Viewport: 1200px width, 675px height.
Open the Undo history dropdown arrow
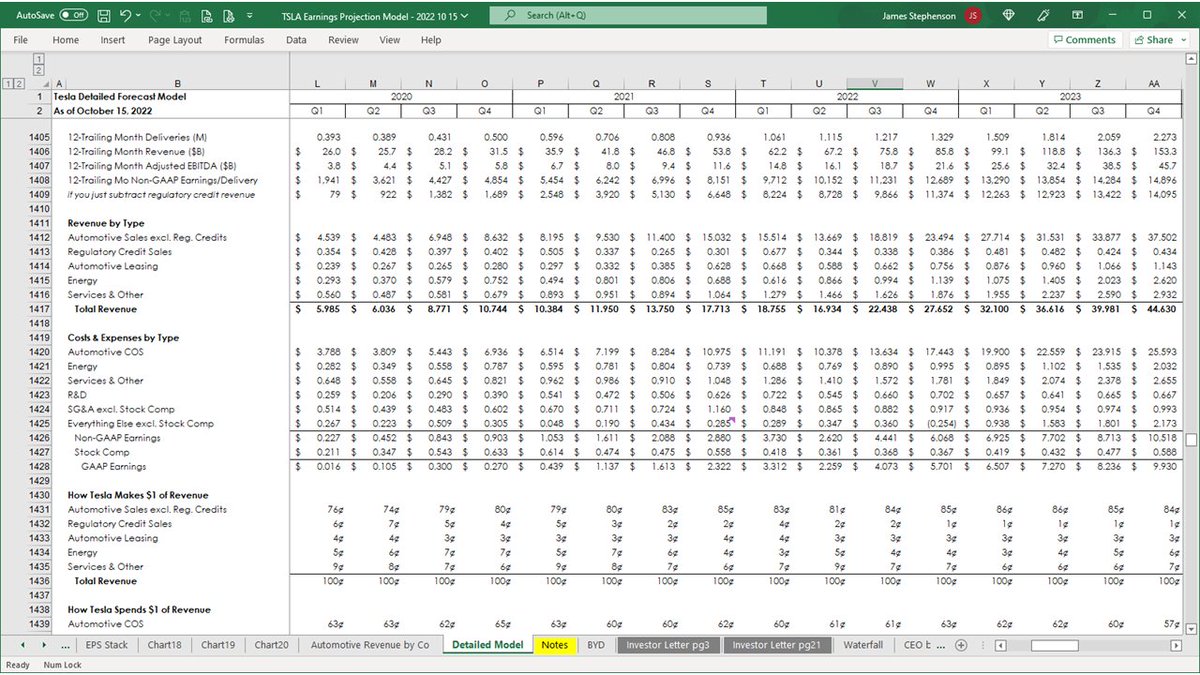pos(138,16)
